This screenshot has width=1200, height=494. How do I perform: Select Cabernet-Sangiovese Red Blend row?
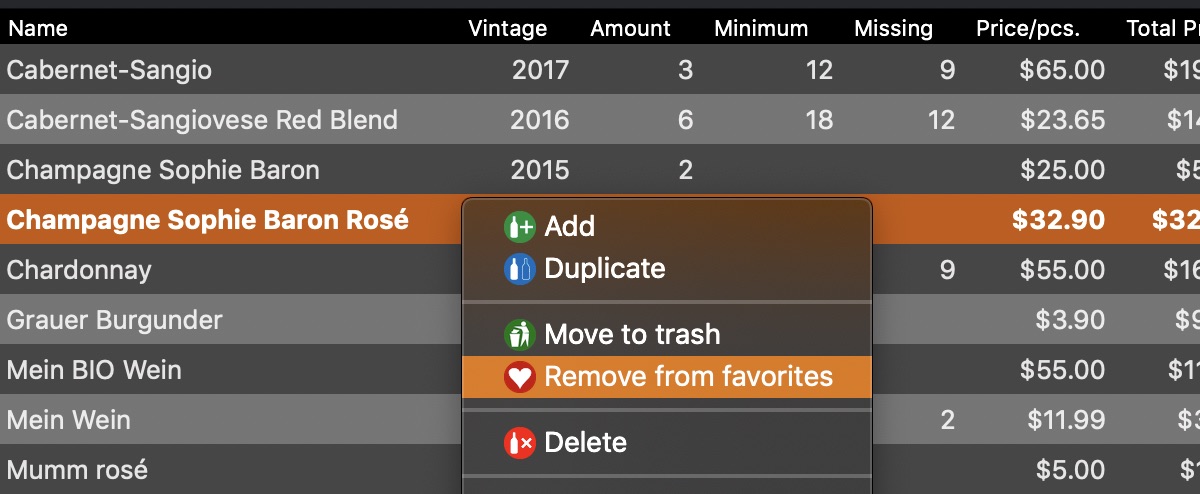point(600,119)
